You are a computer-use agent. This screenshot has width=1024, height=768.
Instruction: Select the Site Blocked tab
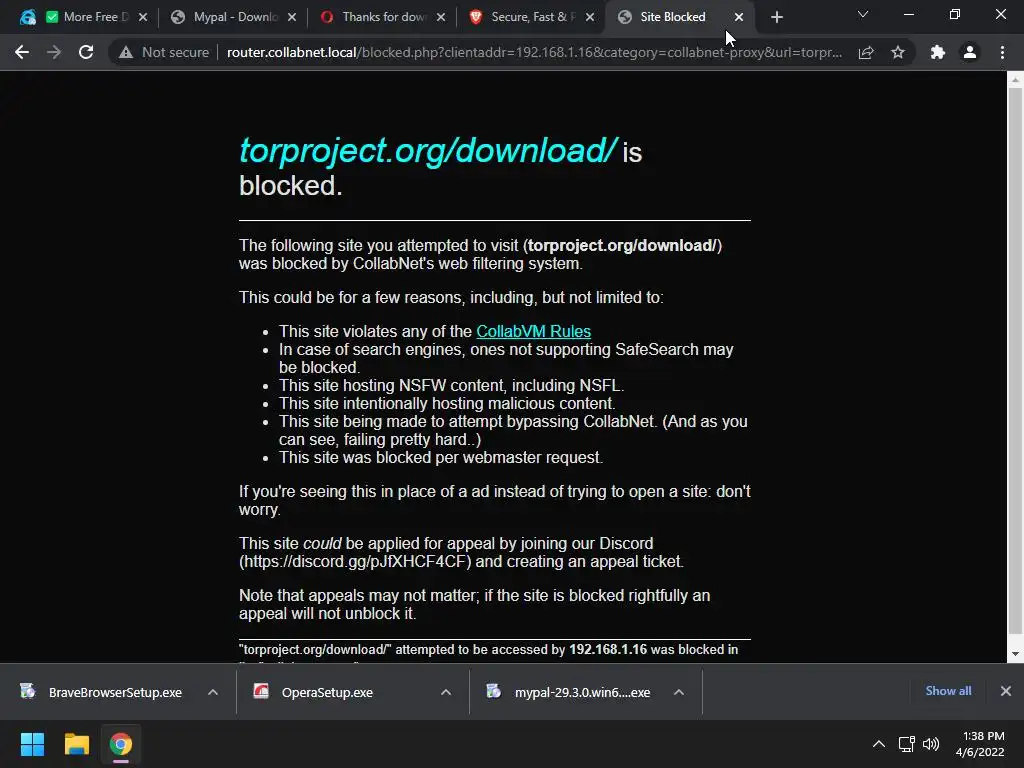pos(673,17)
